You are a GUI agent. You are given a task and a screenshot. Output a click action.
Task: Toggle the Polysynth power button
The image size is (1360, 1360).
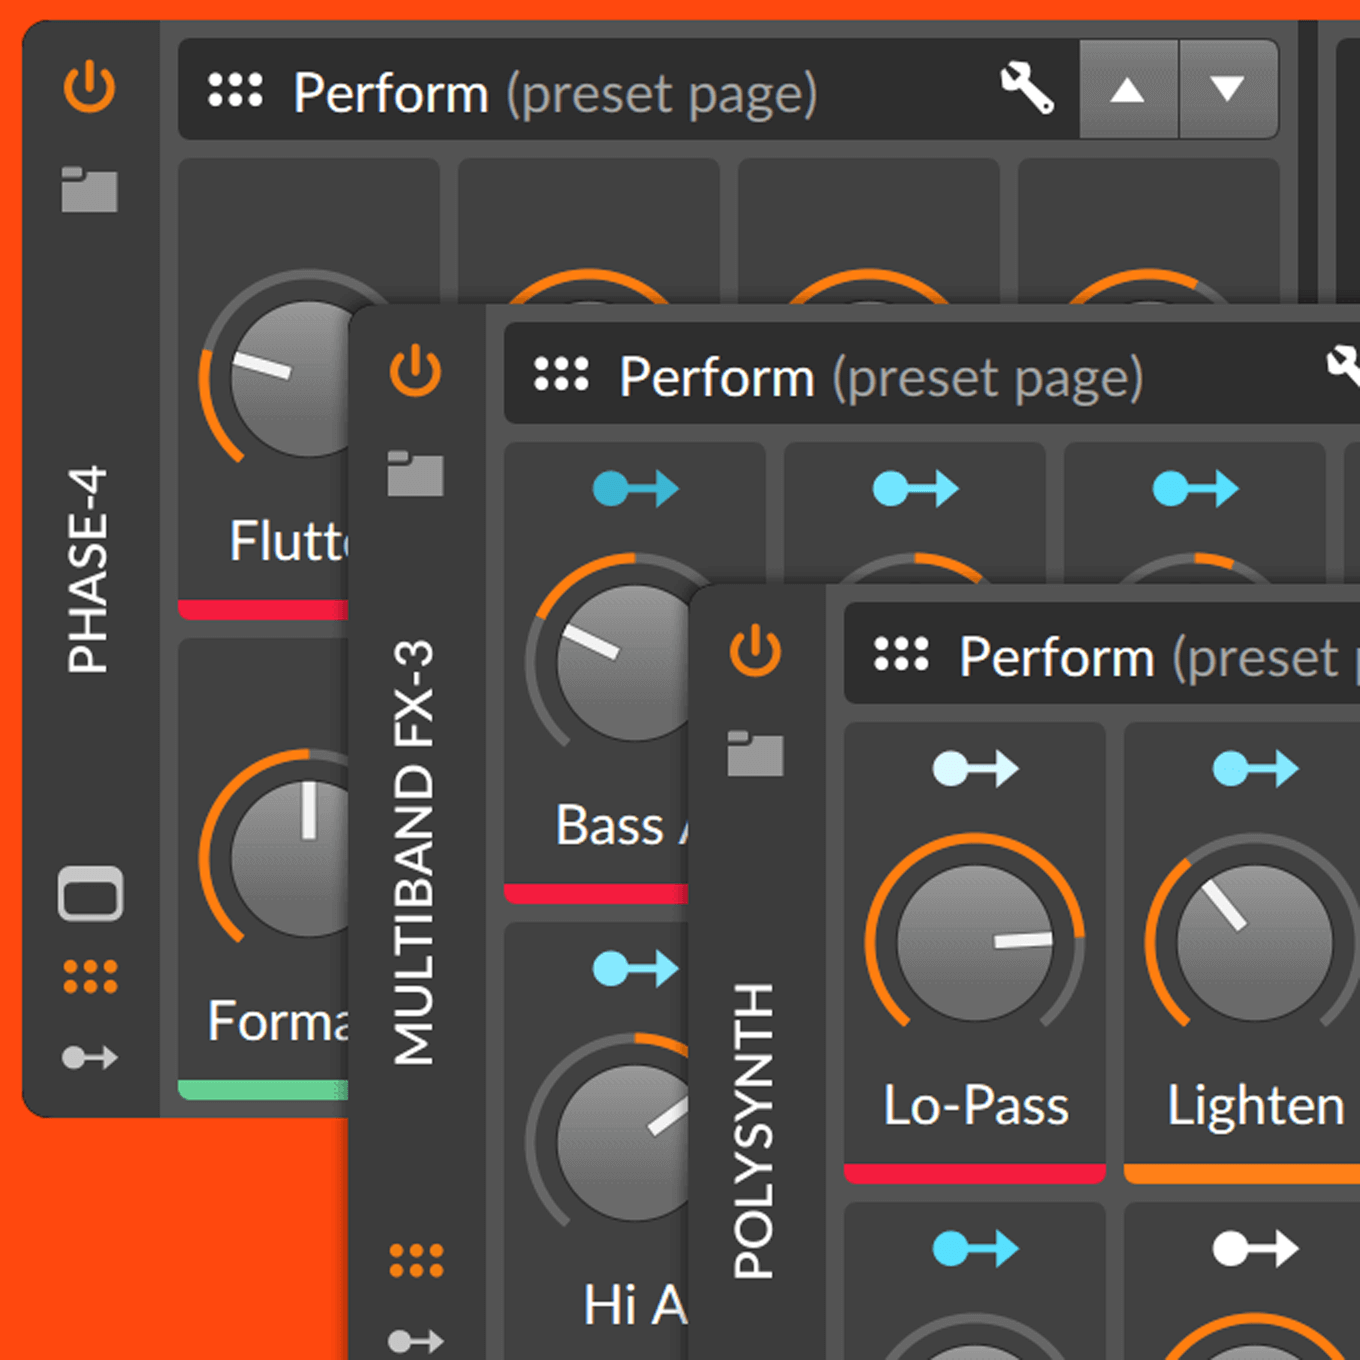tap(755, 651)
